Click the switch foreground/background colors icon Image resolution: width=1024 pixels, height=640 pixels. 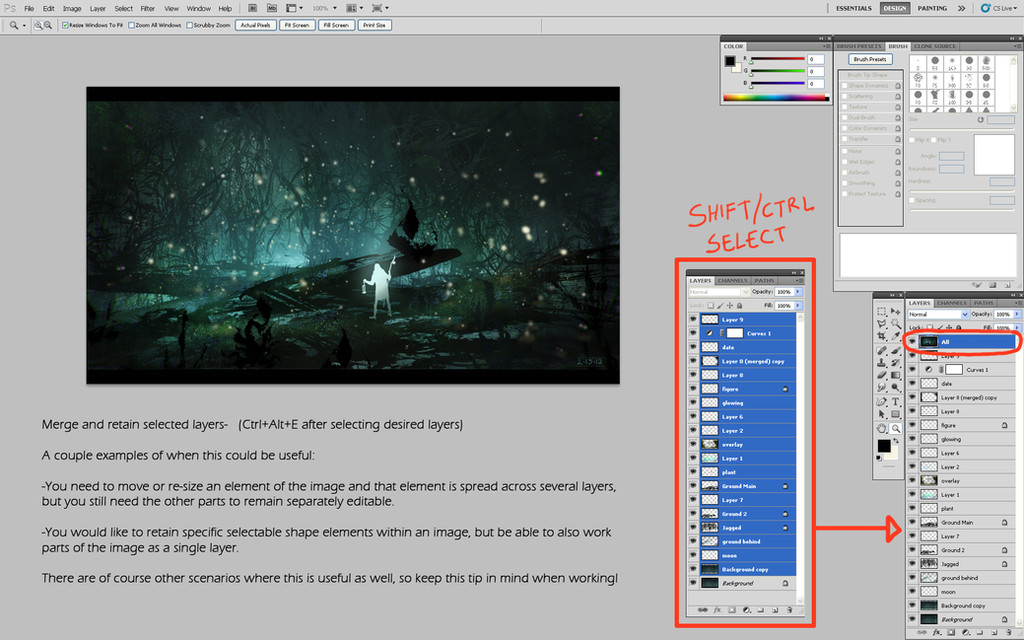[896, 441]
